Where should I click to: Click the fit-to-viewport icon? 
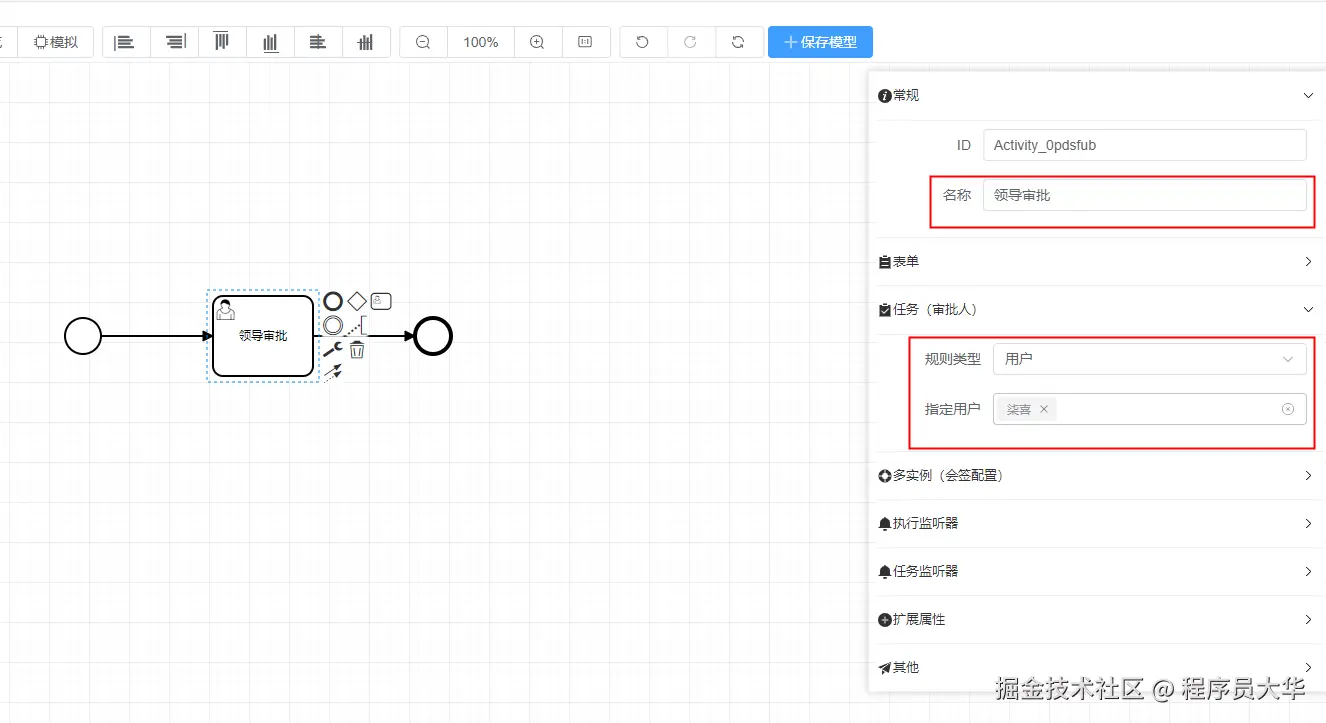(x=586, y=42)
